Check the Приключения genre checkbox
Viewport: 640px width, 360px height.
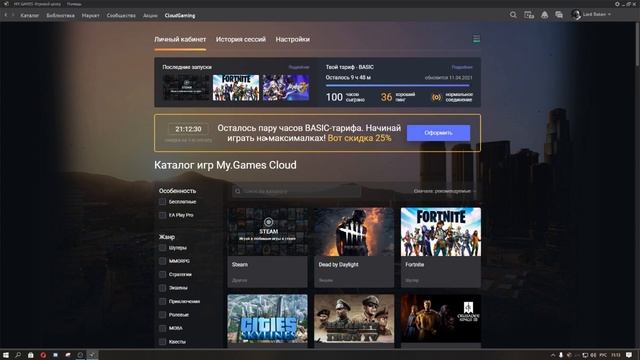[x=162, y=301]
